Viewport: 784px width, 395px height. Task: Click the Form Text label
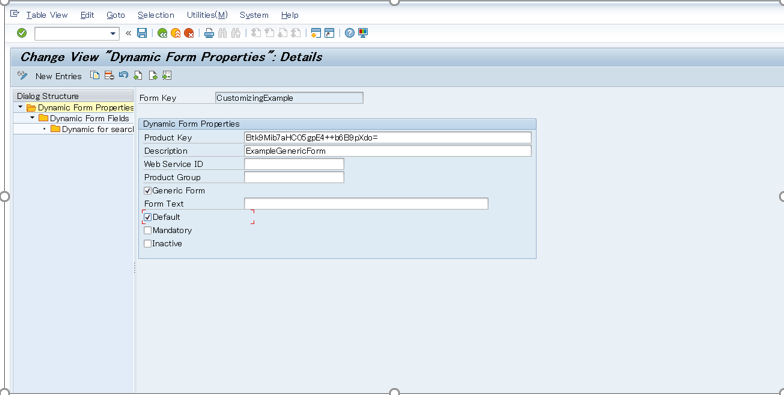[164, 204]
